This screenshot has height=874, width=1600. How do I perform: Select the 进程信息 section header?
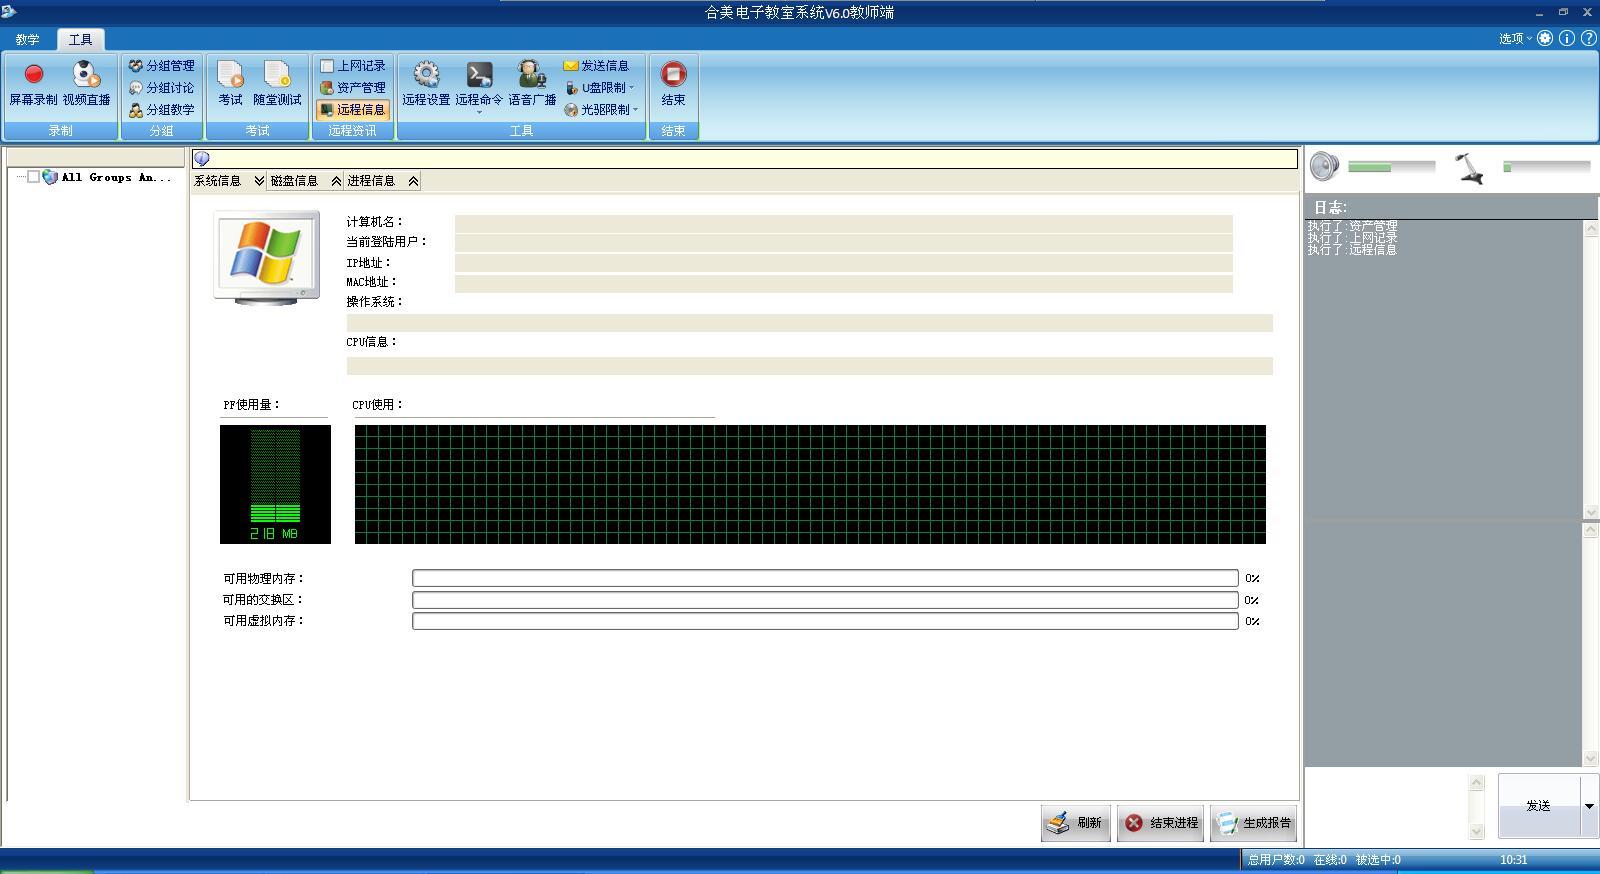tap(371, 181)
